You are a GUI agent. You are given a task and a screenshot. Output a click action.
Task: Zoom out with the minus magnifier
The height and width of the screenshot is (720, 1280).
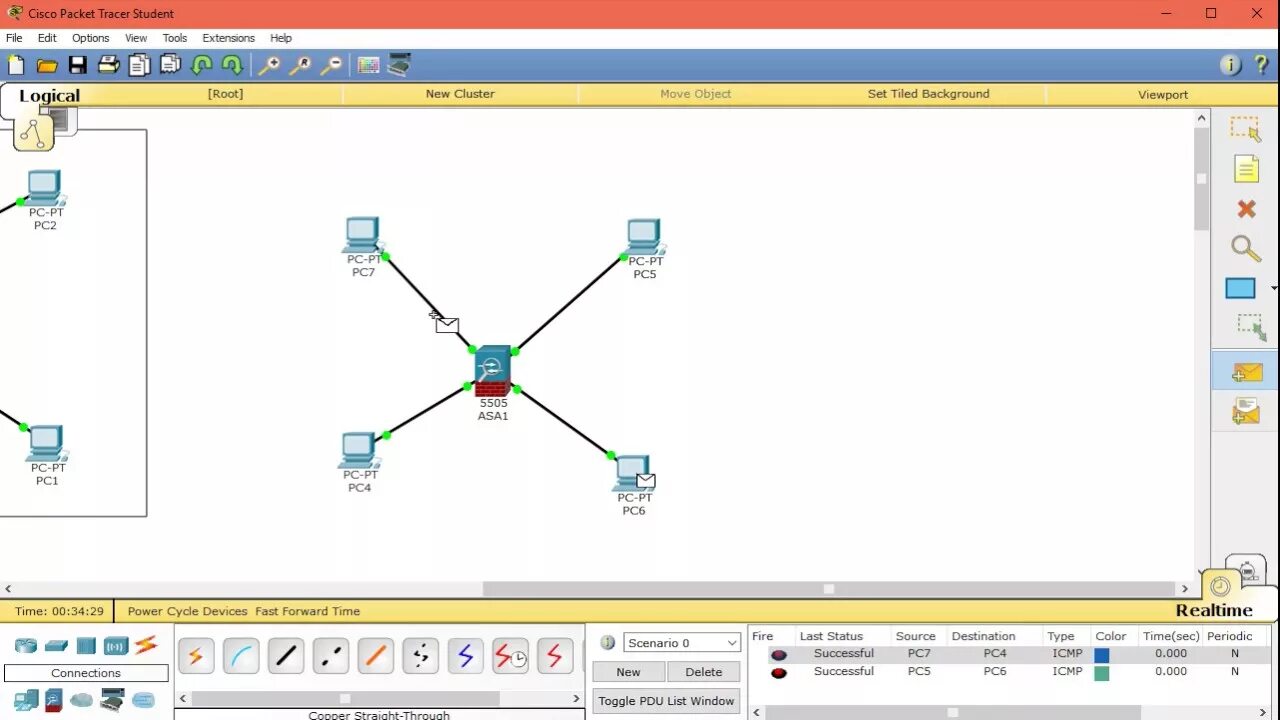tap(331, 65)
